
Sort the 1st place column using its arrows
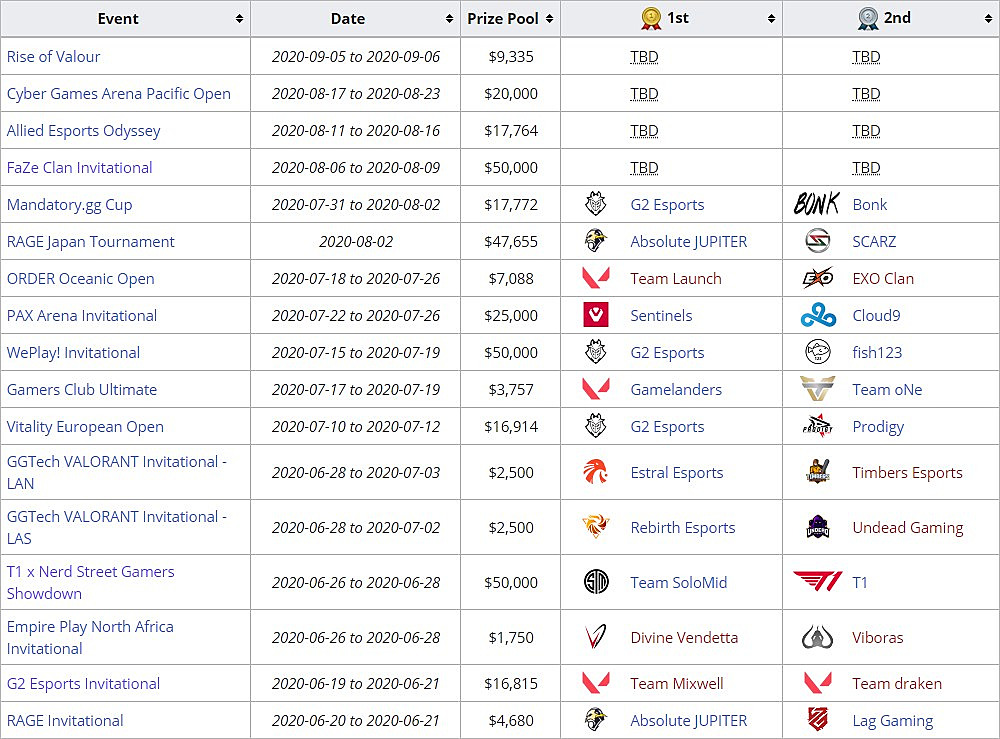771,18
